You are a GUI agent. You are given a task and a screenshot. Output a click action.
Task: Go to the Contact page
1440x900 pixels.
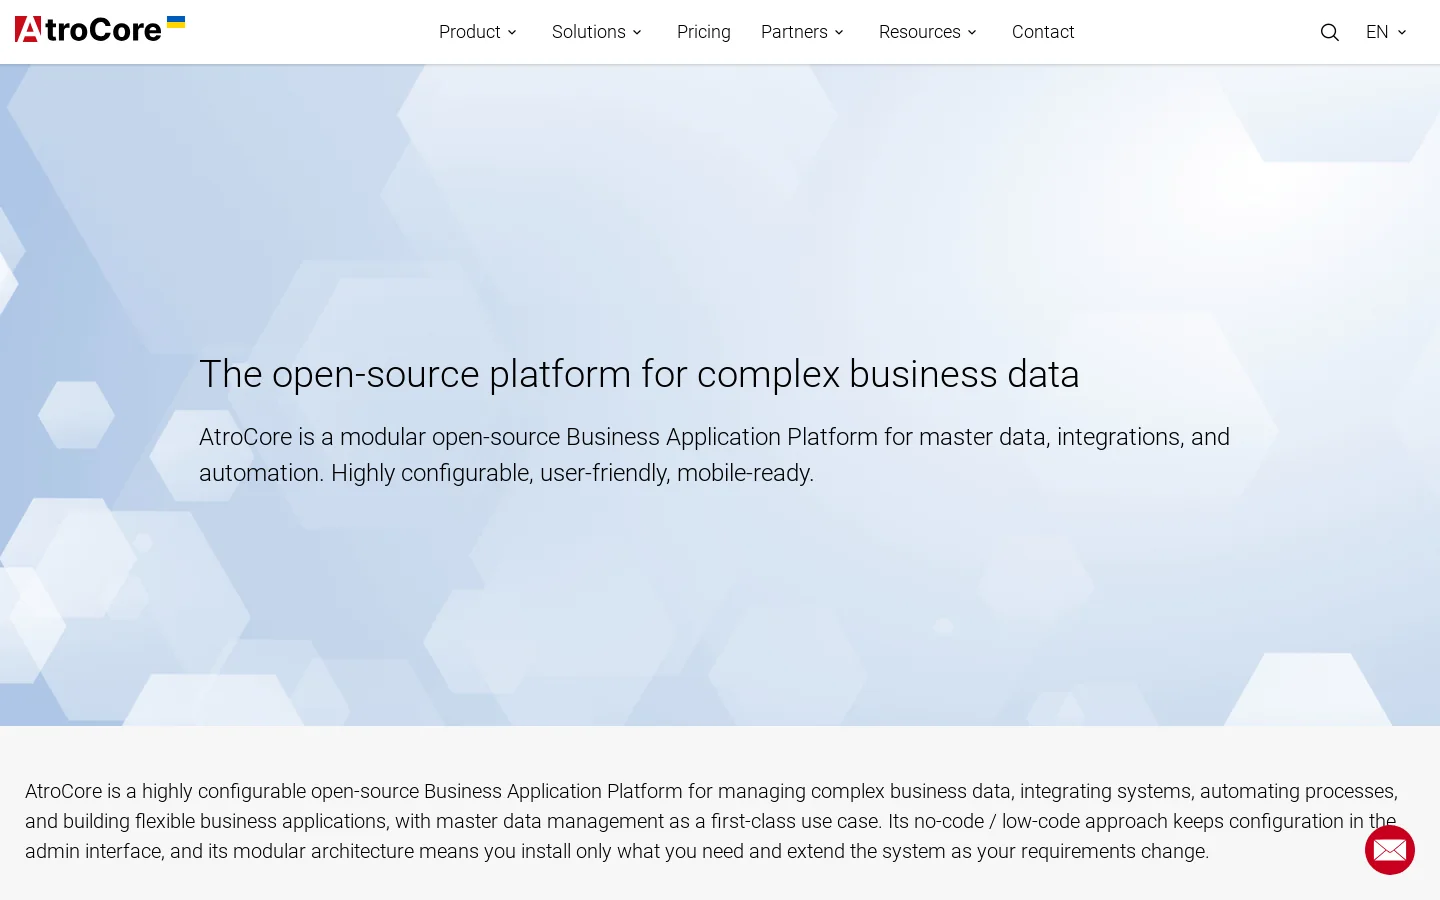pos(1043,32)
